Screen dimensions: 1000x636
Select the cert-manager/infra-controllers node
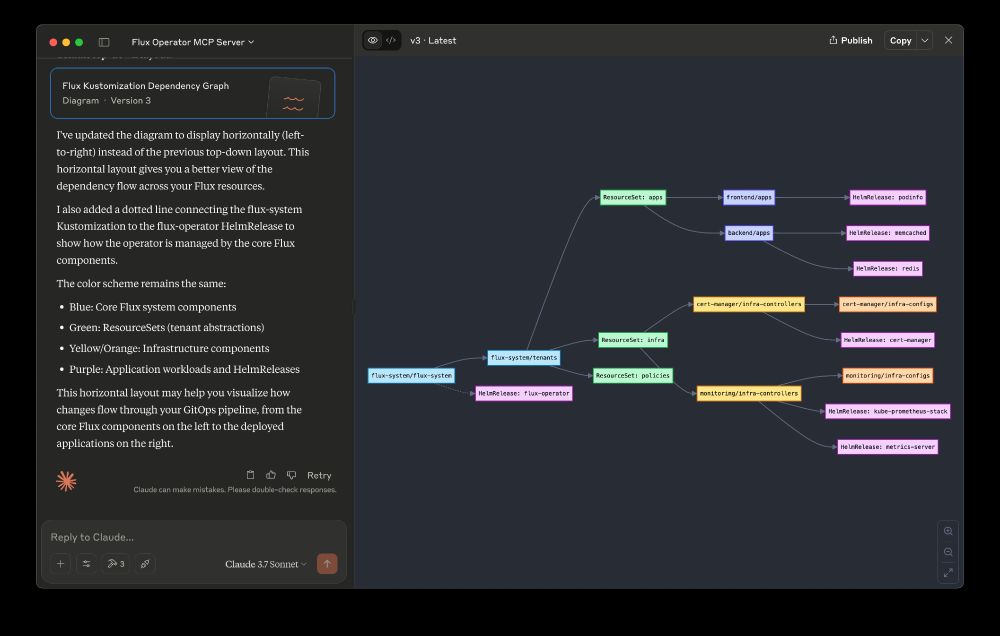pos(749,304)
